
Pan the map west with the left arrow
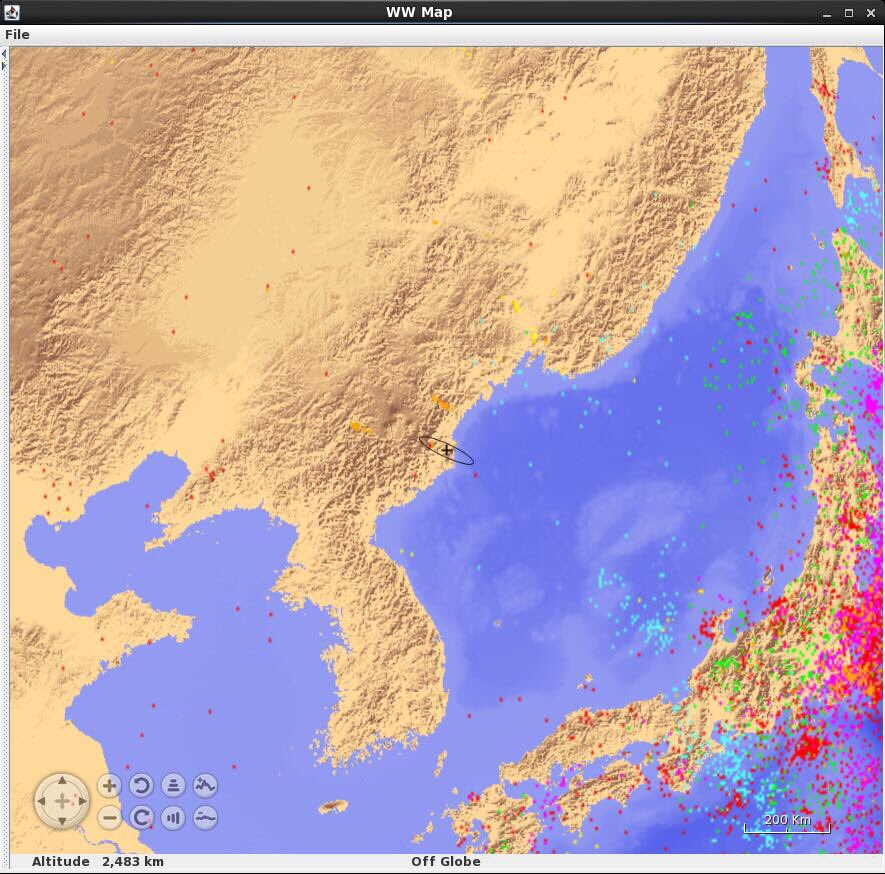[x=41, y=801]
